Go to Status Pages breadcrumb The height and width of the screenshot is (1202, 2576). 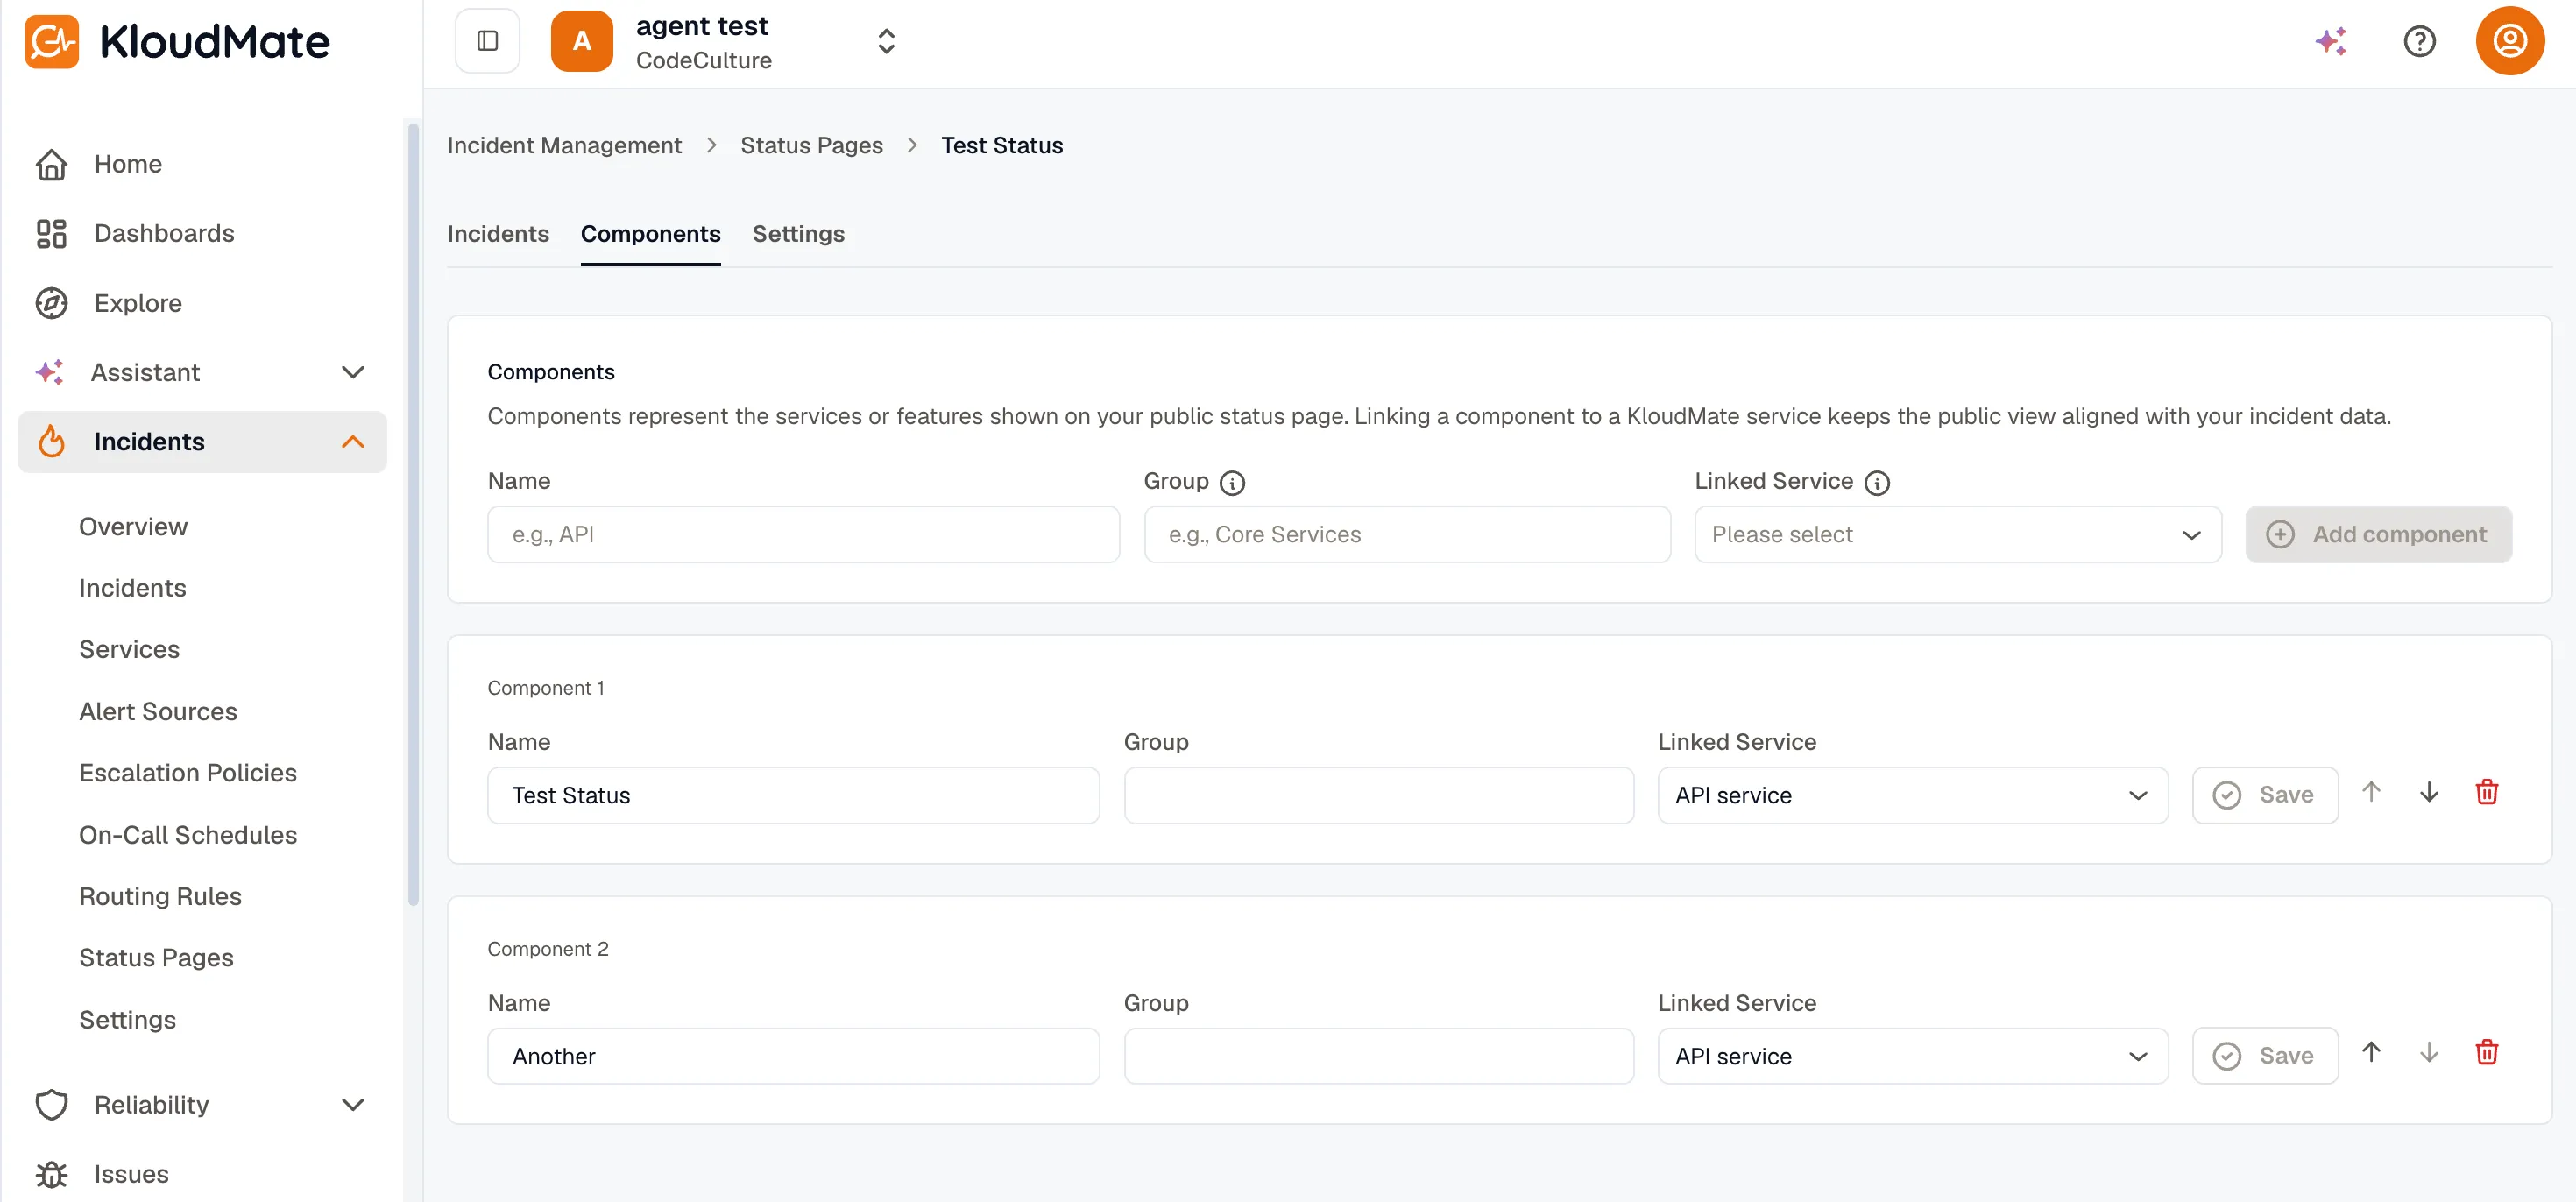click(811, 145)
